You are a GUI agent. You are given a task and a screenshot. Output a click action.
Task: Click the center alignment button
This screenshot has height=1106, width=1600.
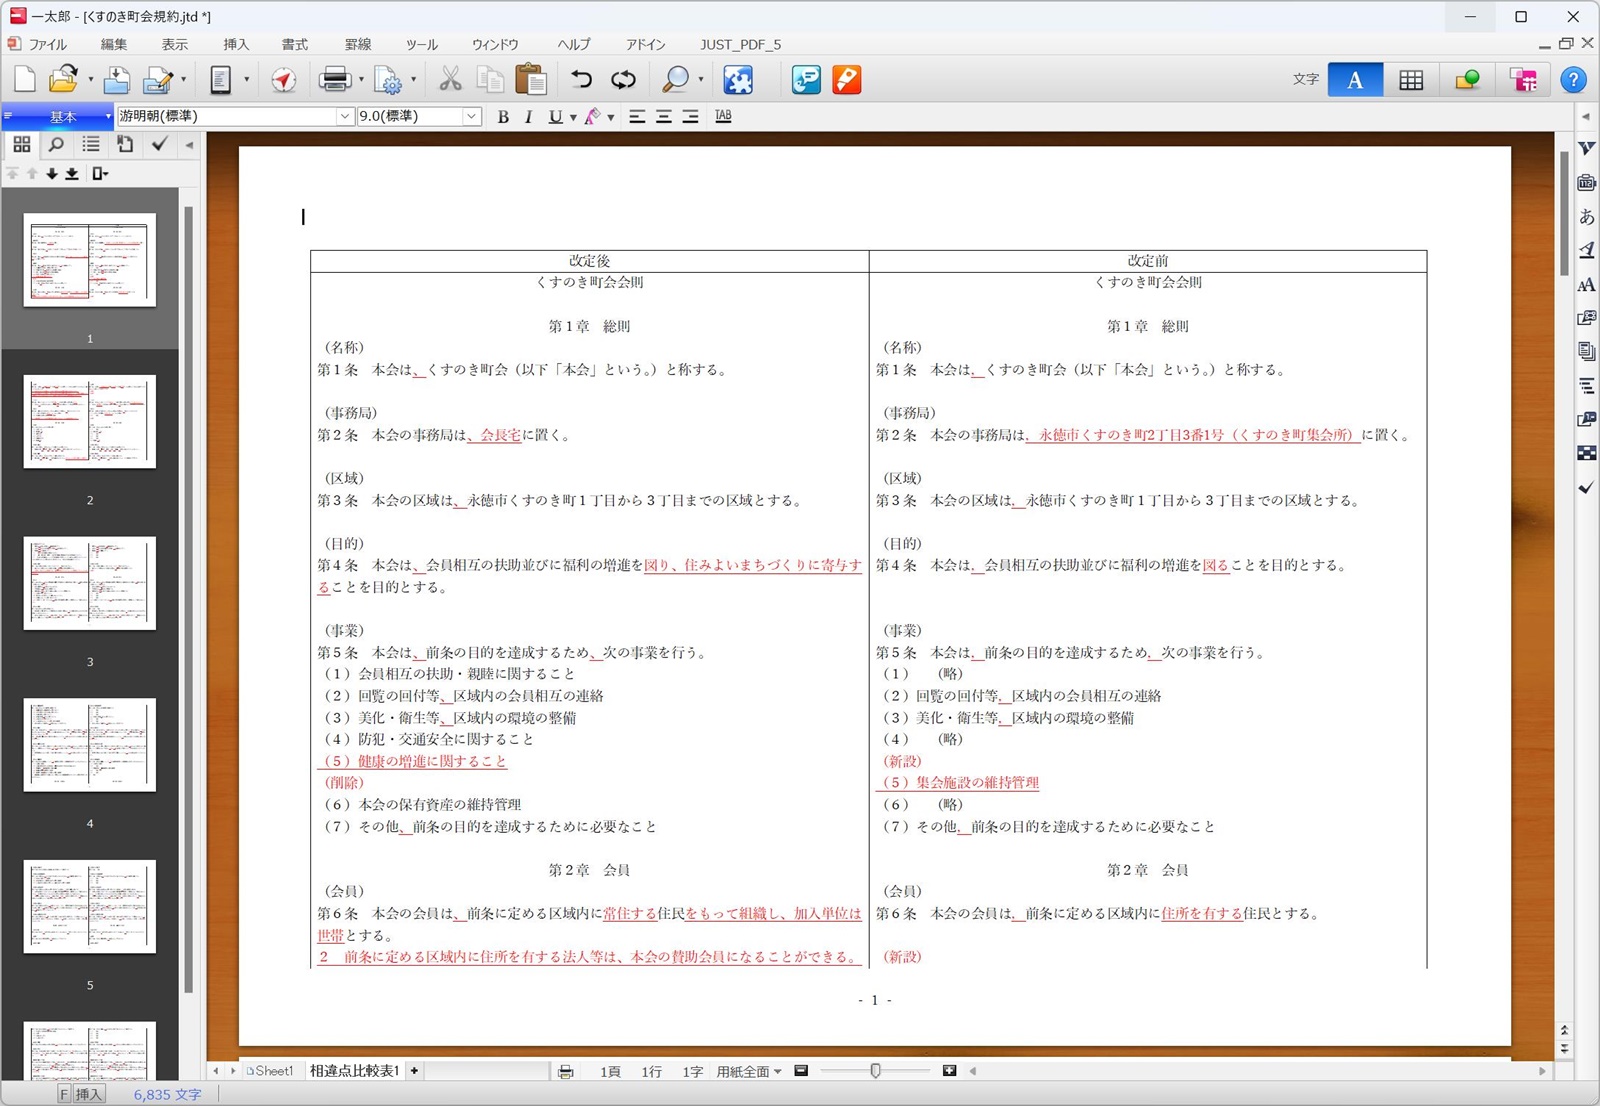663,117
